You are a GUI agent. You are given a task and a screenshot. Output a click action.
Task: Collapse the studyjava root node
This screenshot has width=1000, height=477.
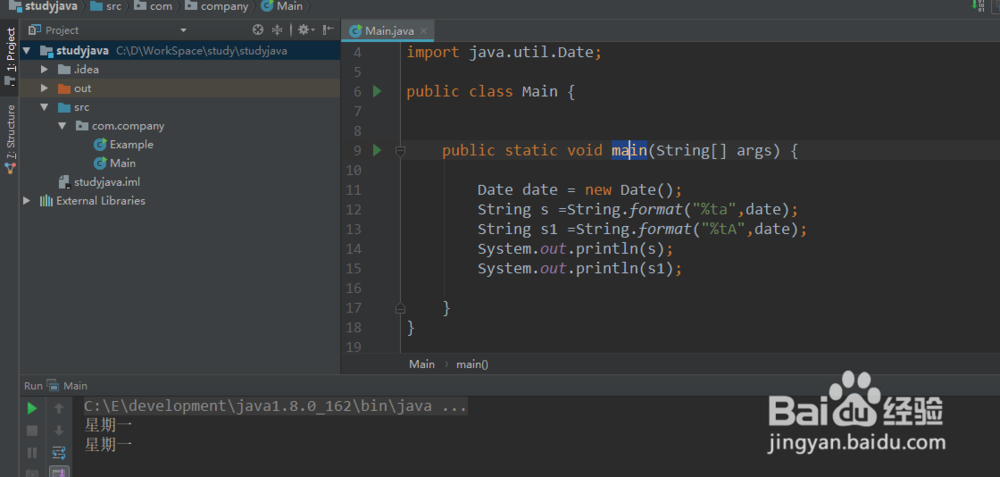27,50
